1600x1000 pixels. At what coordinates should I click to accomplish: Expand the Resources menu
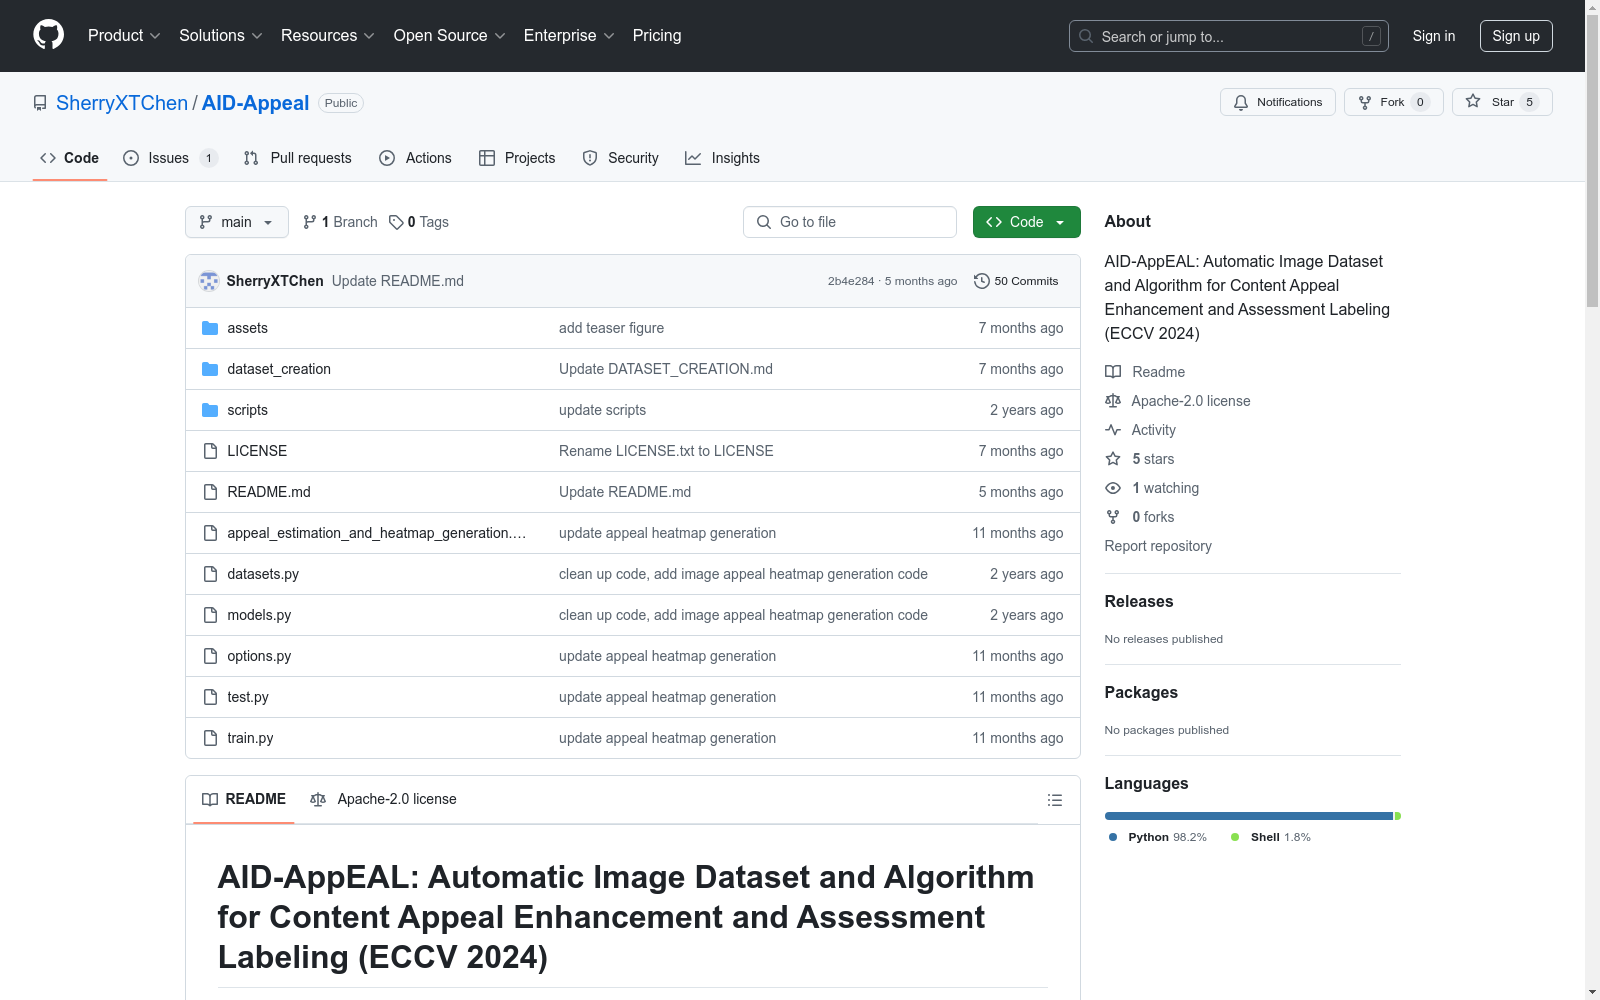328,35
